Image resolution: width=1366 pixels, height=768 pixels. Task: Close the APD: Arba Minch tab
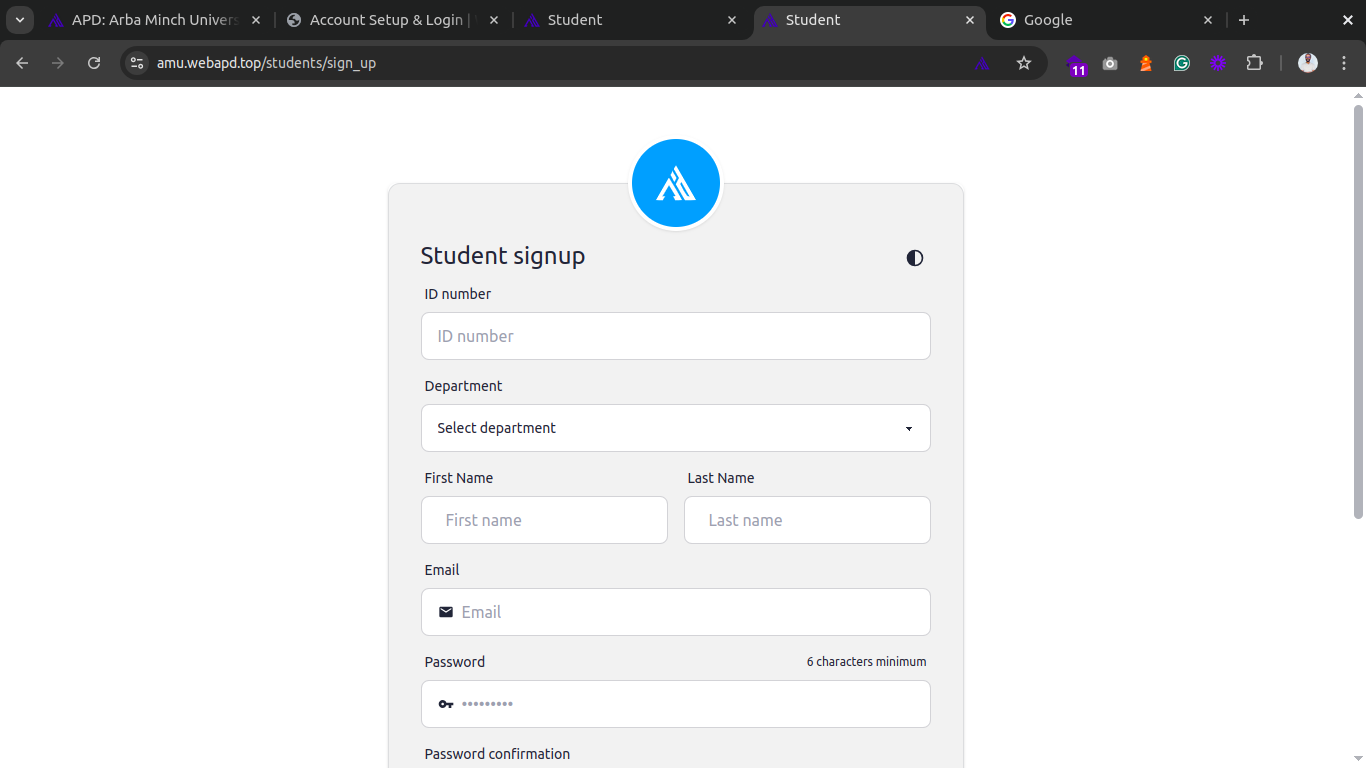(256, 20)
